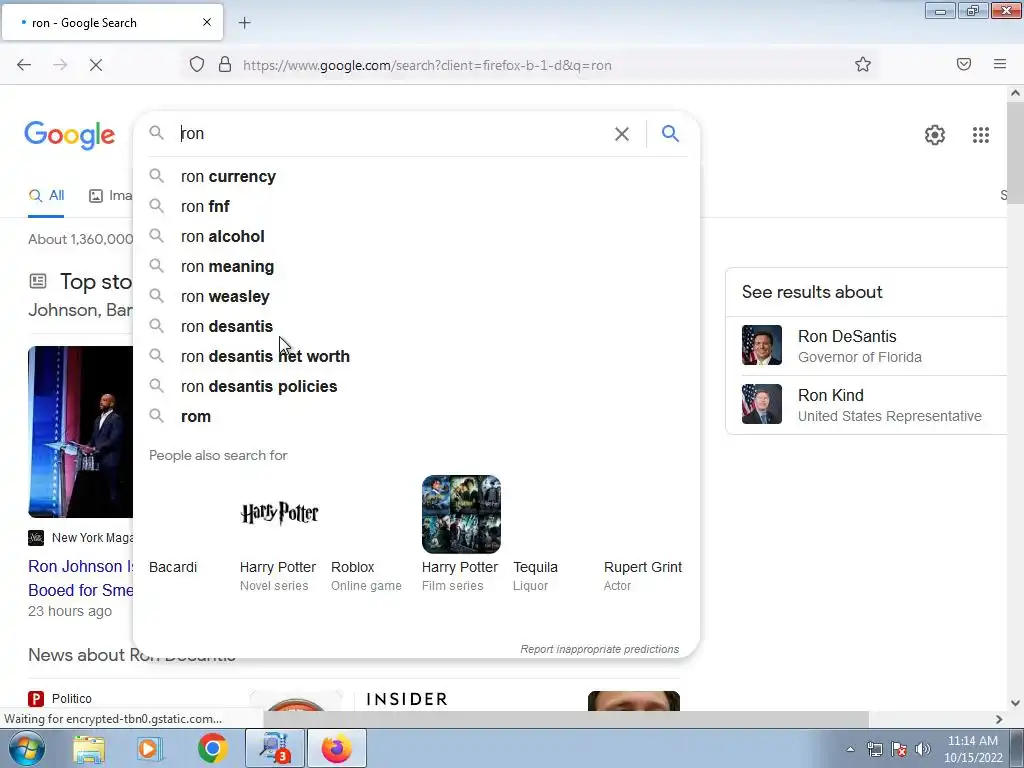Click the address bar URL
Image resolution: width=1024 pixels, height=768 pixels.
tap(427, 65)
